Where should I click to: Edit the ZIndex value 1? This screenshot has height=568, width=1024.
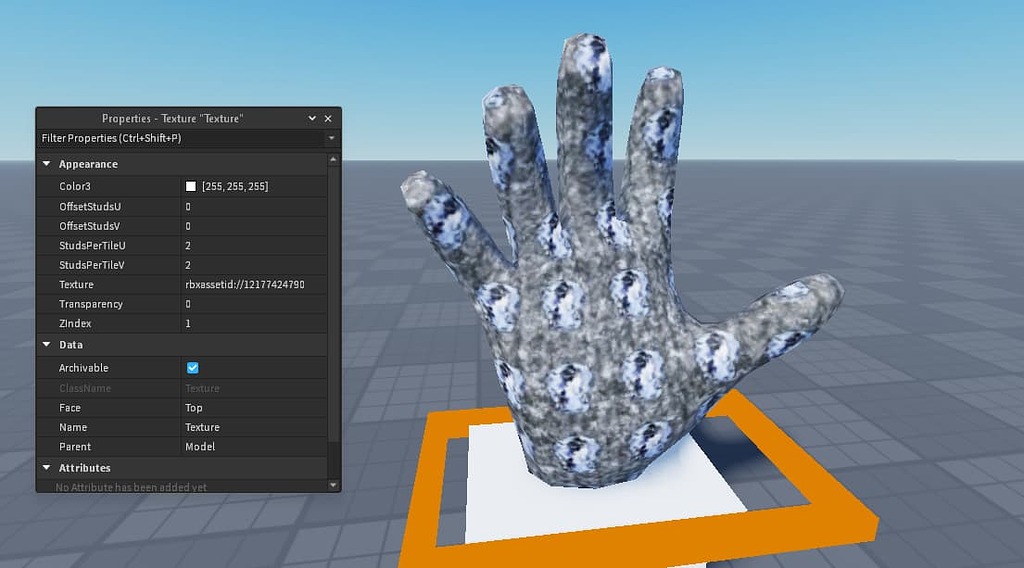[x=254, y=323]
